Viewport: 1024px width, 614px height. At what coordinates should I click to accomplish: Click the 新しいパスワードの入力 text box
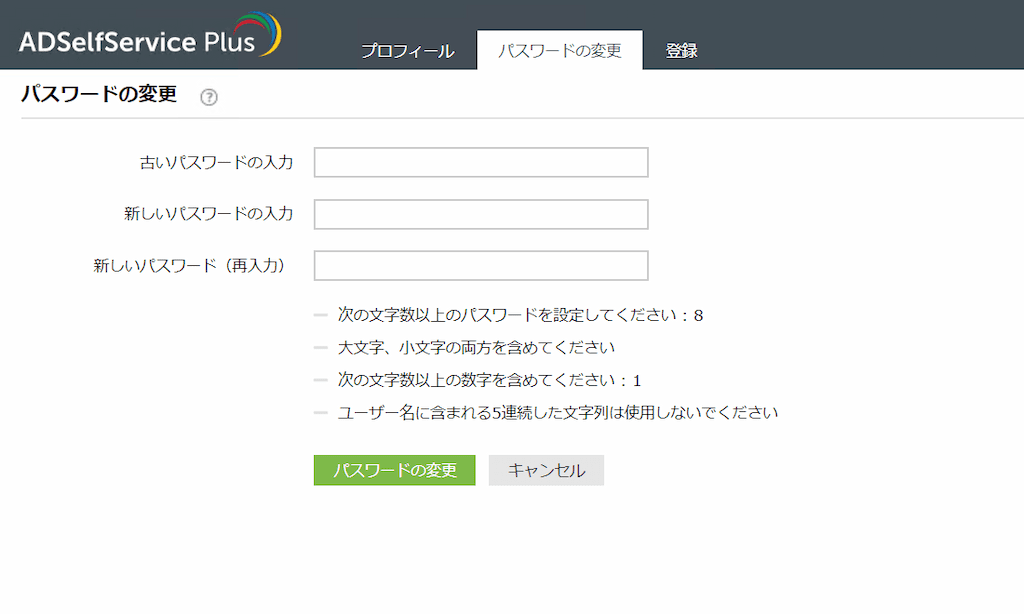pos(481,214)
